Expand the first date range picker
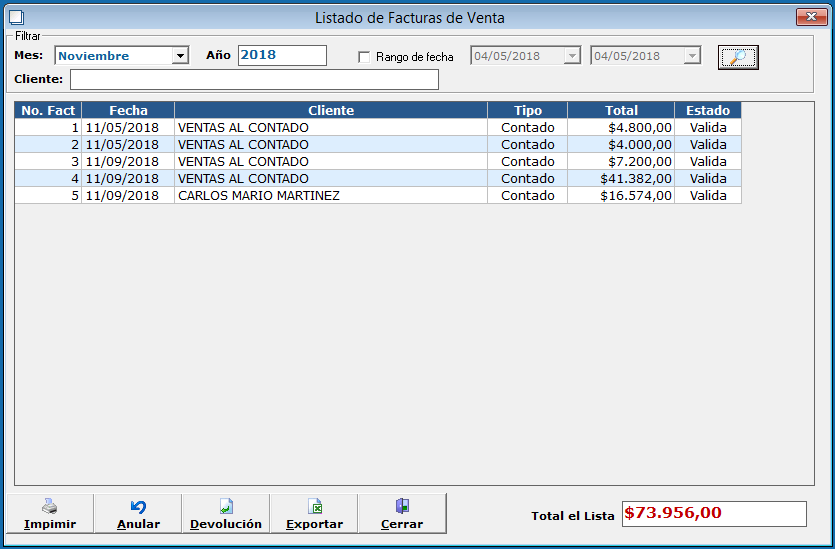 572,56
